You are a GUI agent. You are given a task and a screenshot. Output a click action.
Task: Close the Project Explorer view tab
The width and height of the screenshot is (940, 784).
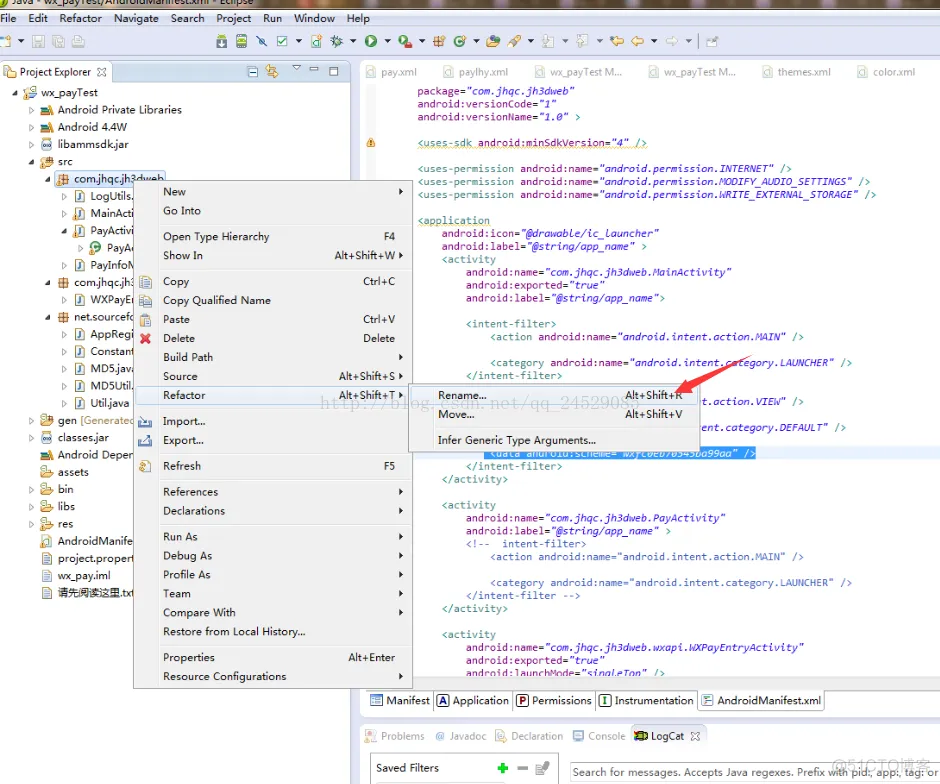coord(102,72)
